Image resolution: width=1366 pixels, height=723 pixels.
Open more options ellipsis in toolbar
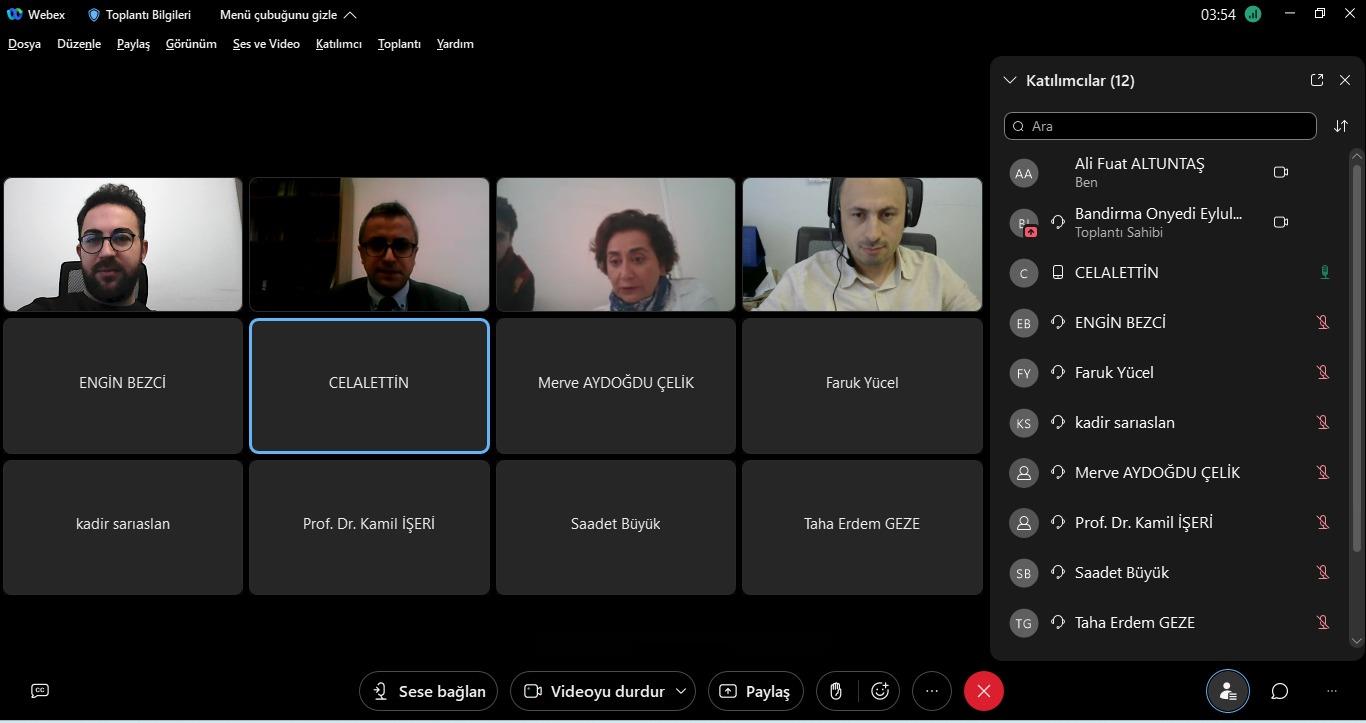coord(932,691)
